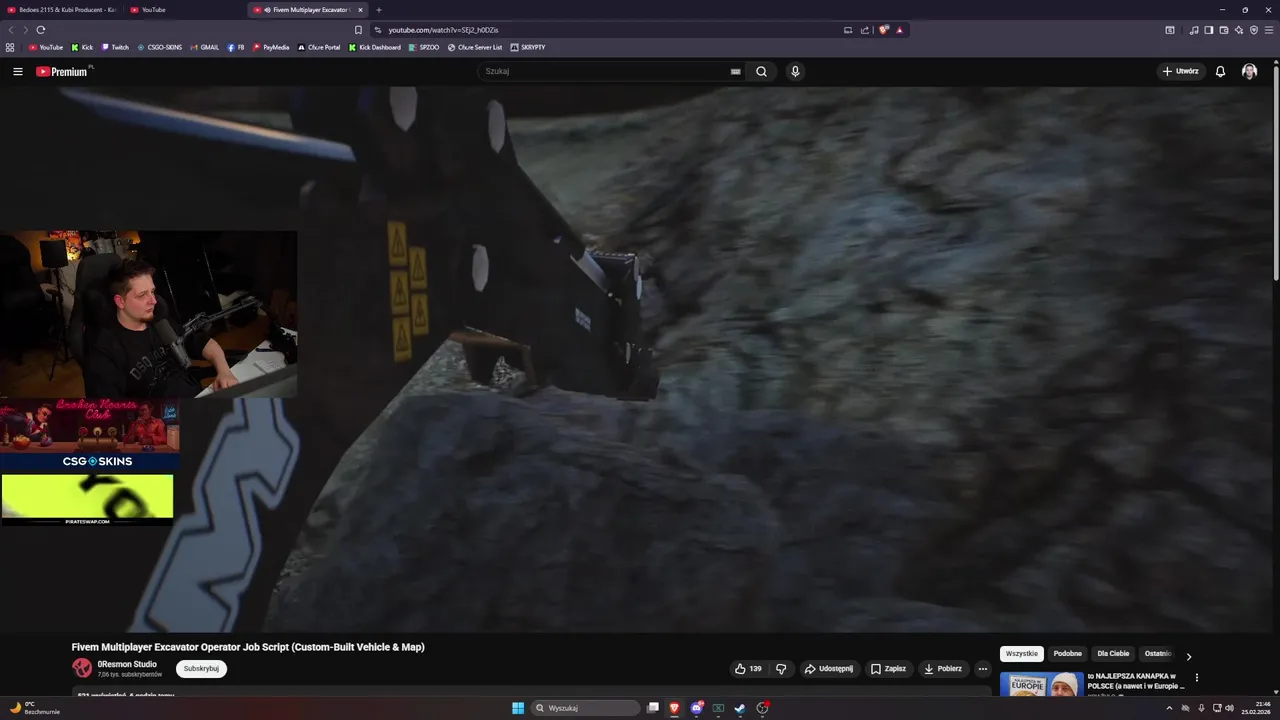Viewport: 1280px width, 720px height.
Task: Select the Podobne filter chip
Action: [1067, 654]
